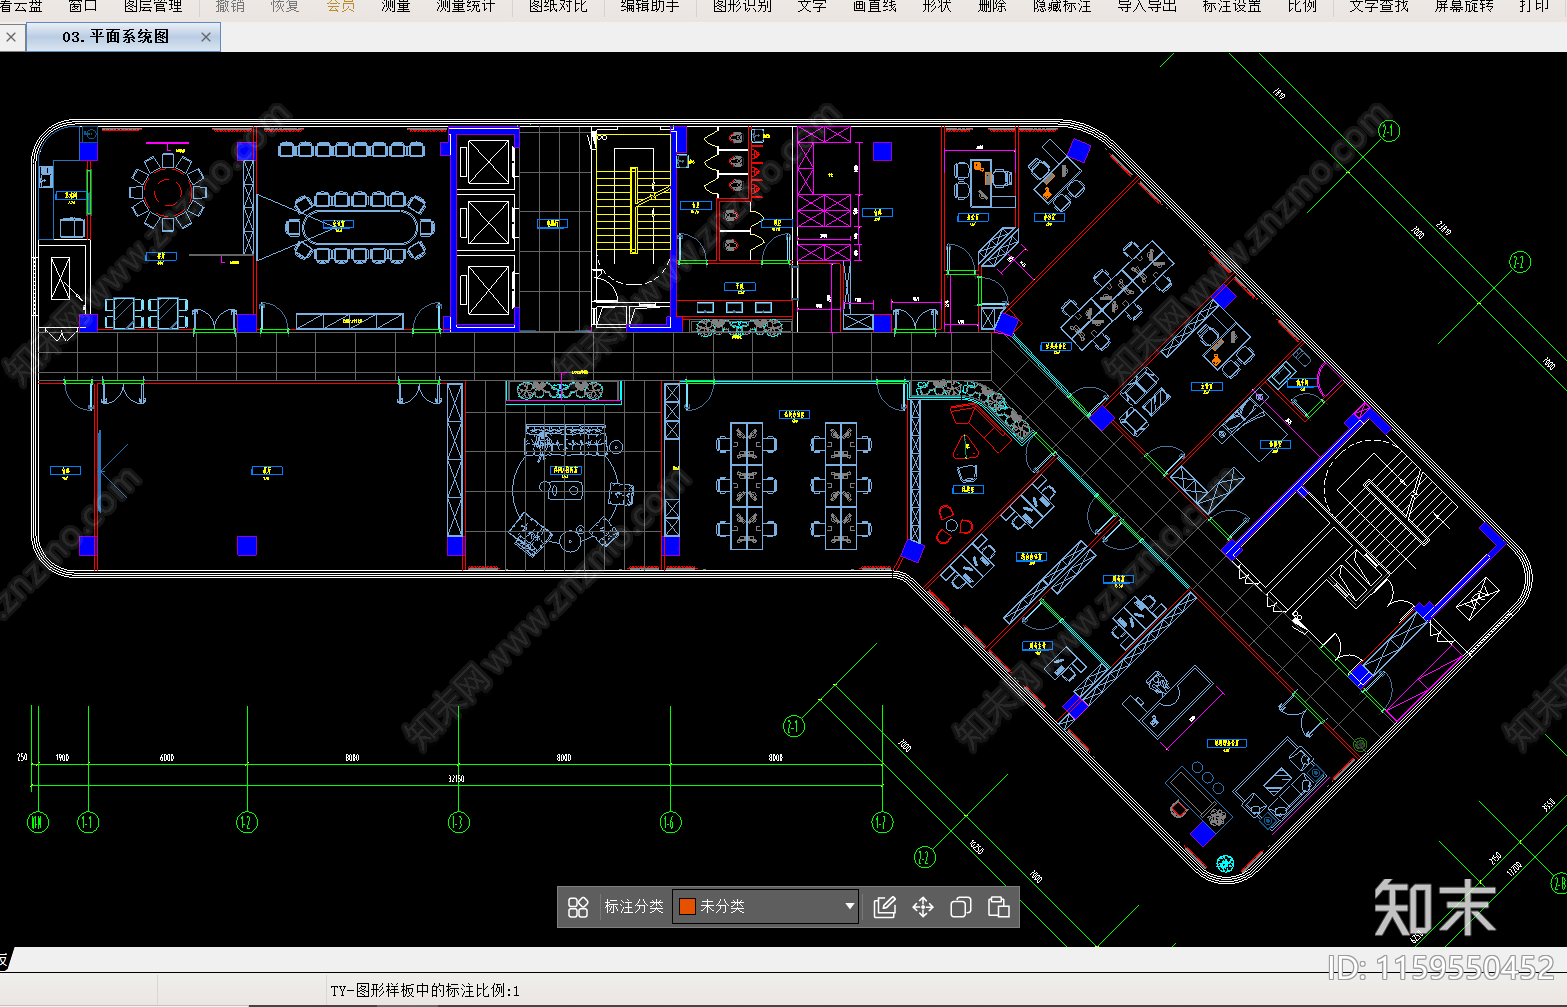
Task: Open 图纸对比 drawing comparison
Action: pyautogui.click(x=558, y=6)
